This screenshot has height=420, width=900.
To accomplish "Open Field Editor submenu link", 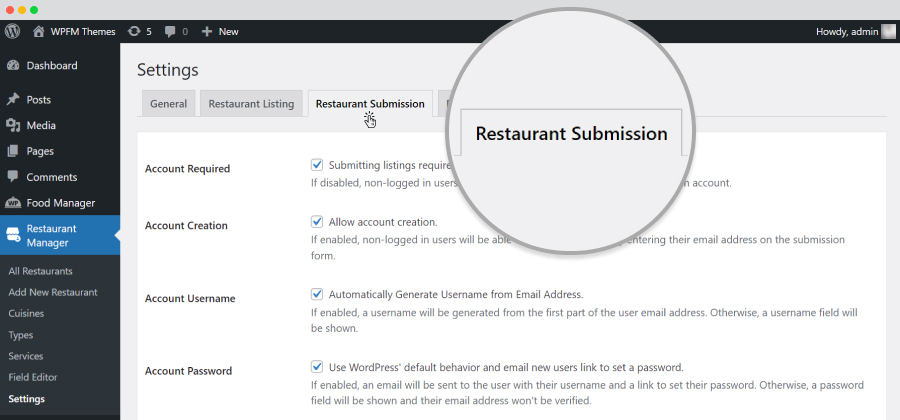I will point(33,378).
